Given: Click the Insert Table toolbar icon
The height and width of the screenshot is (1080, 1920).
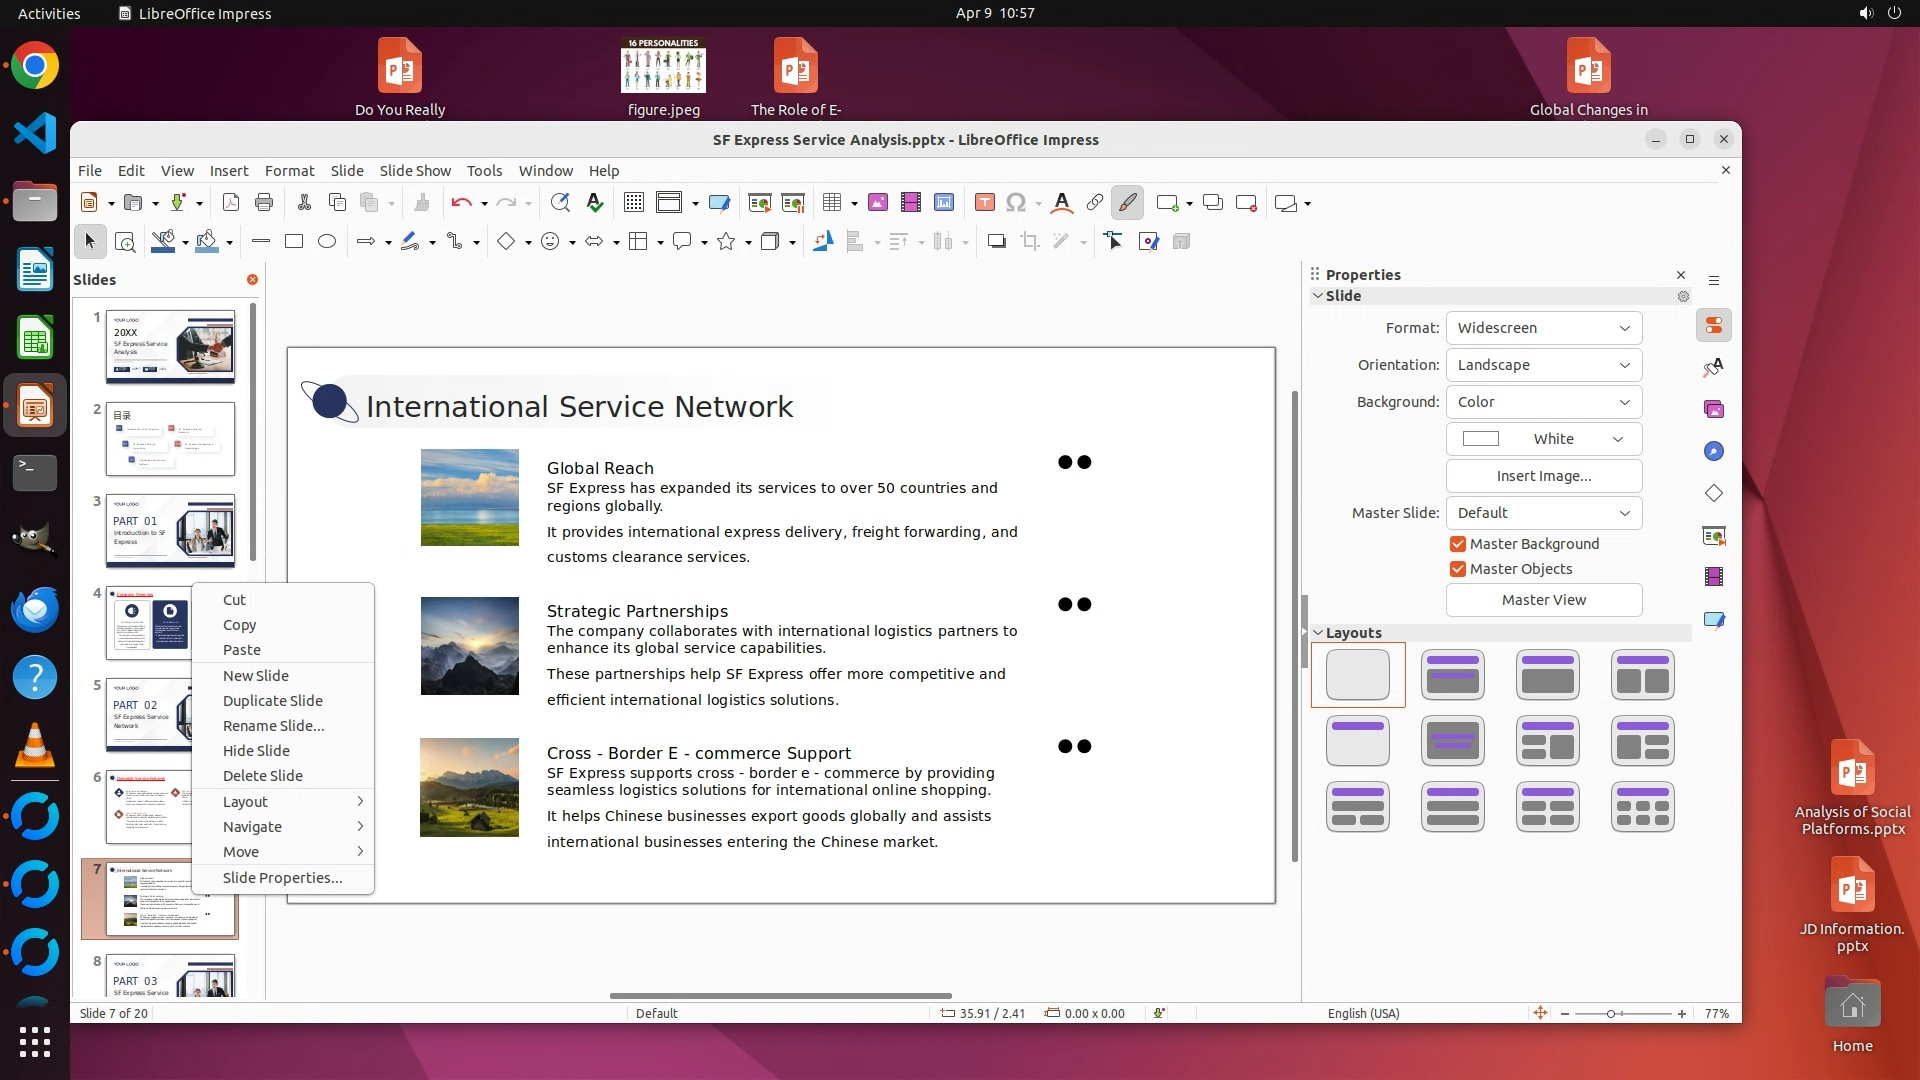Looking at the screenshot, I should pyautogui.click(x=831, y=203).
